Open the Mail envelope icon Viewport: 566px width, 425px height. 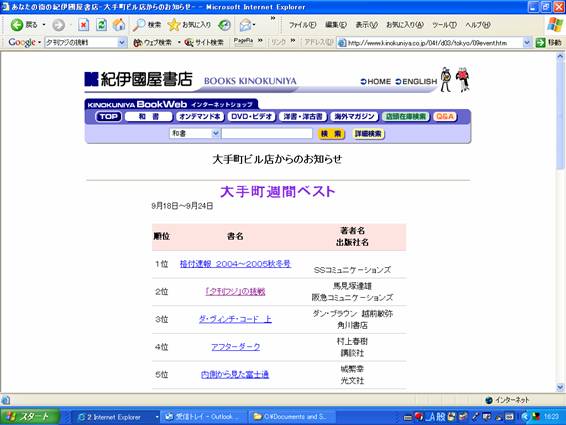point(245,25)
